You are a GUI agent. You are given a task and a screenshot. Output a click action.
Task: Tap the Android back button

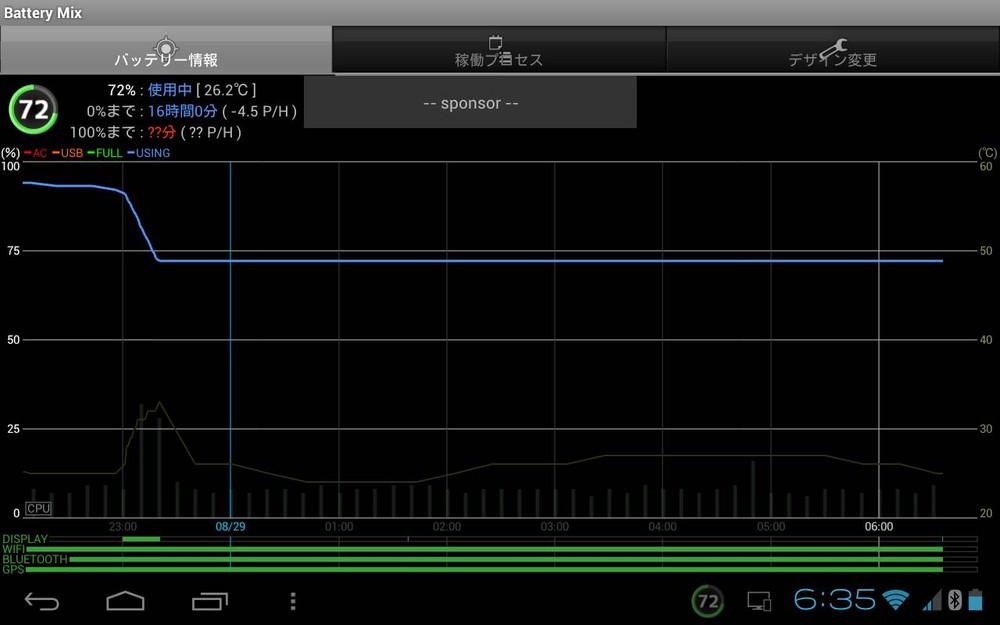click(42, 601)
